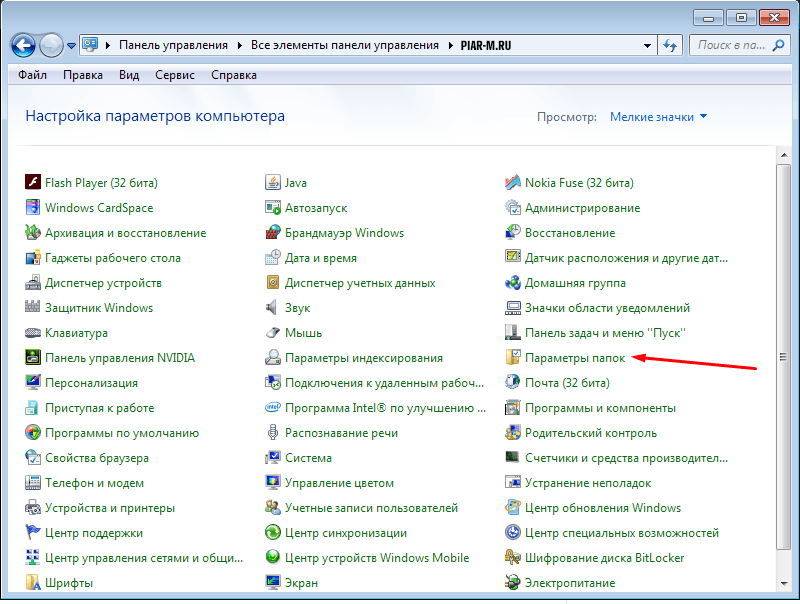Image resolution: width=800 pixels, height=604 pixels.
Task: Open the Вид menu
Action: point(129,75)
